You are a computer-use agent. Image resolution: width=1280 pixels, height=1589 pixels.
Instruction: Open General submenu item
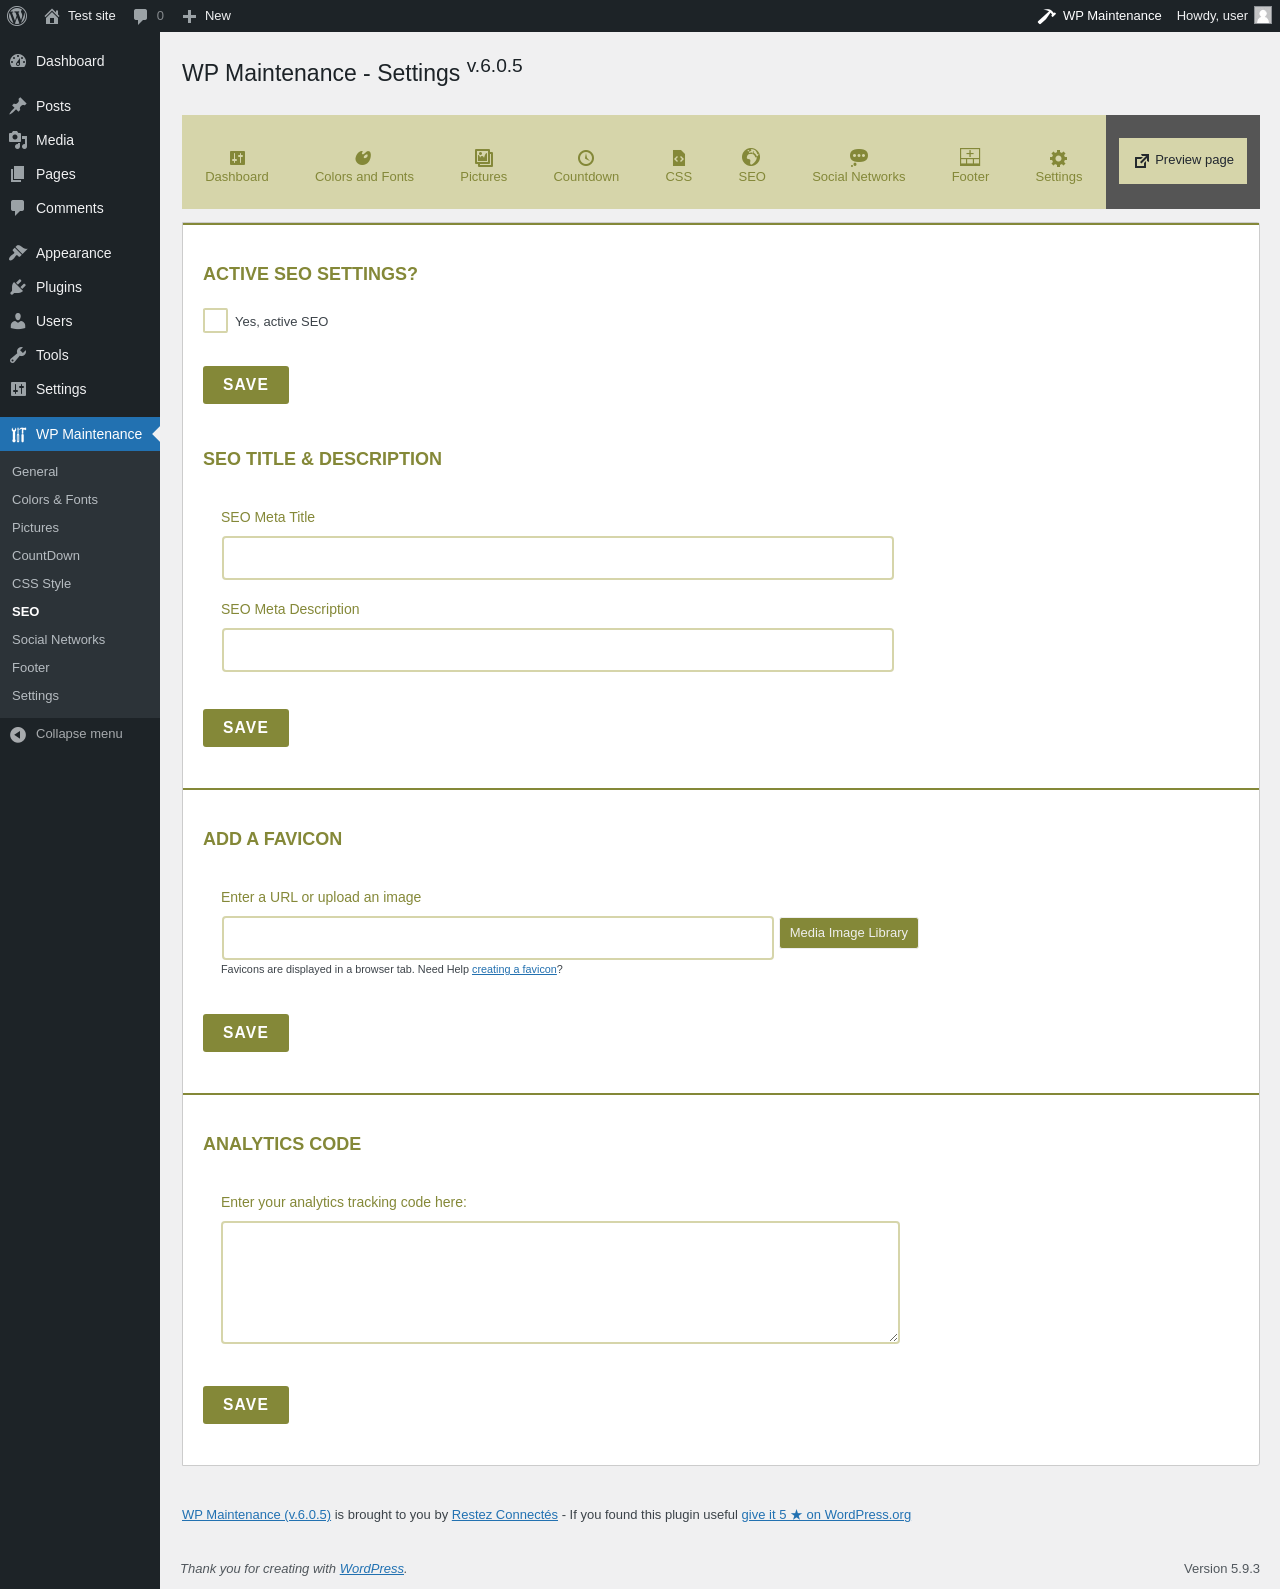(35, 472)
